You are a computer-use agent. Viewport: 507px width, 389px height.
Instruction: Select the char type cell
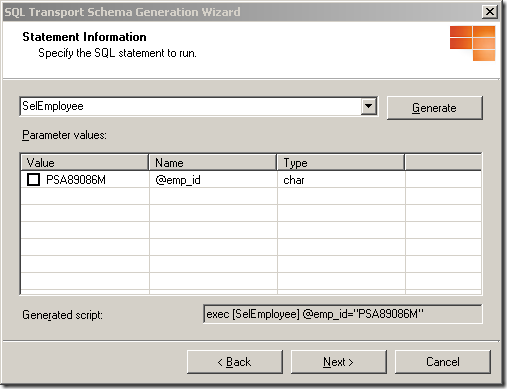(x=341, y=180)
